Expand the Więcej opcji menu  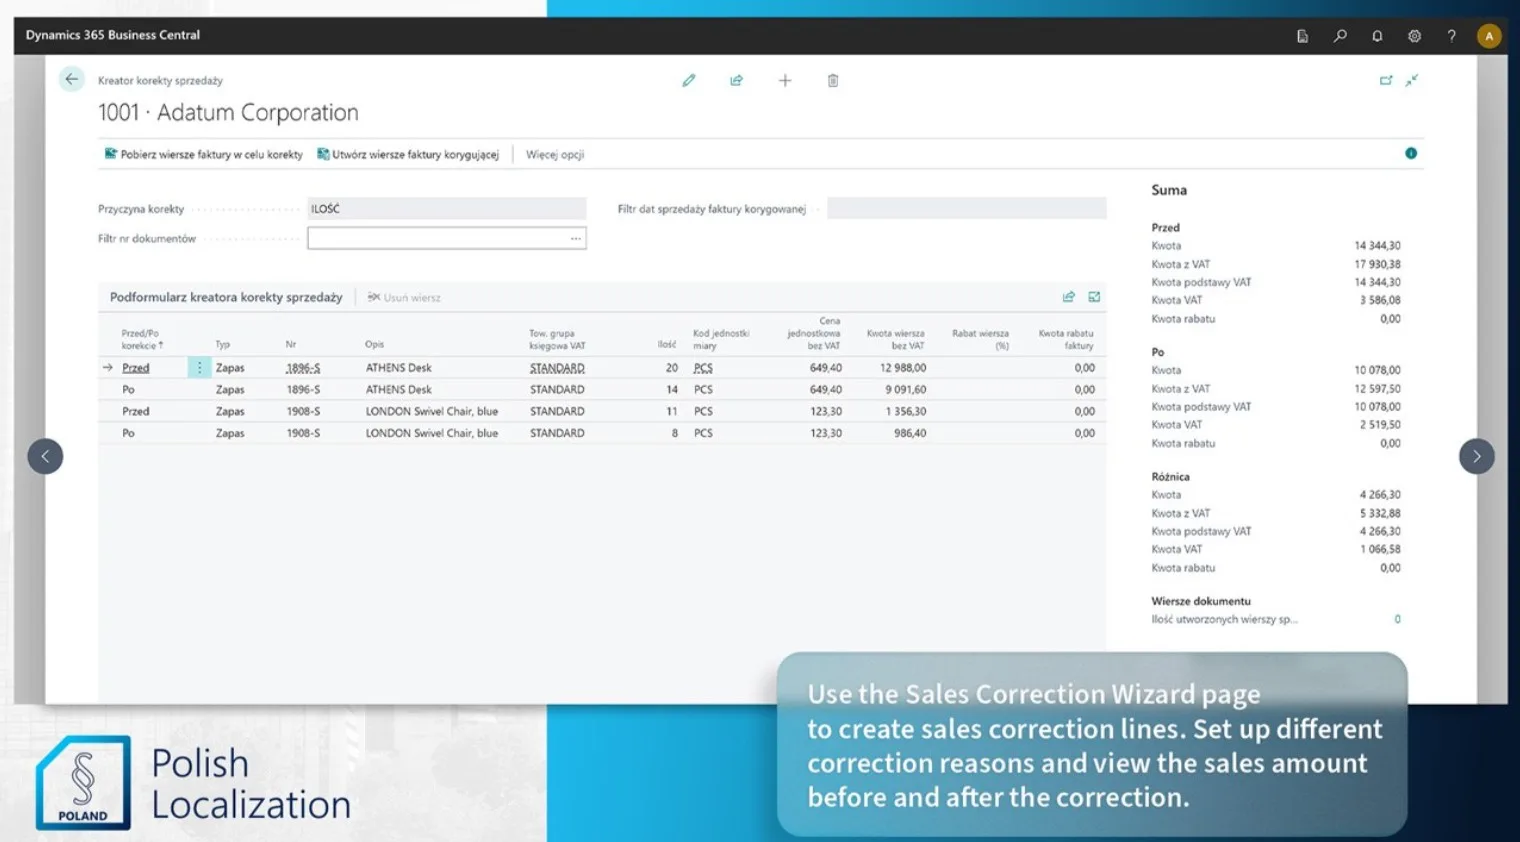(555, 154)
